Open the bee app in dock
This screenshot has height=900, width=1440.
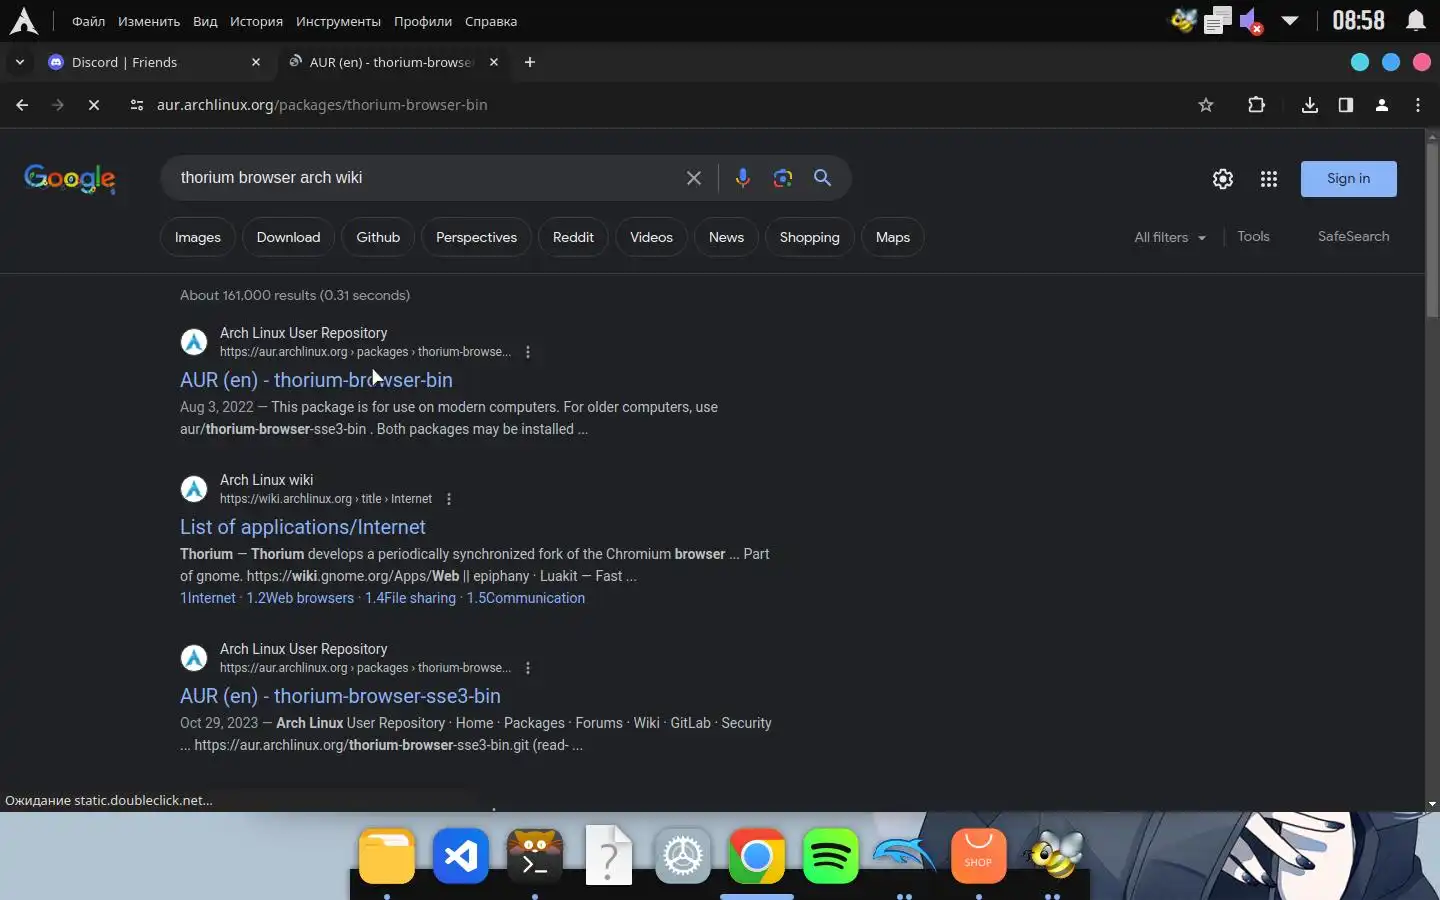point(1053,856)
